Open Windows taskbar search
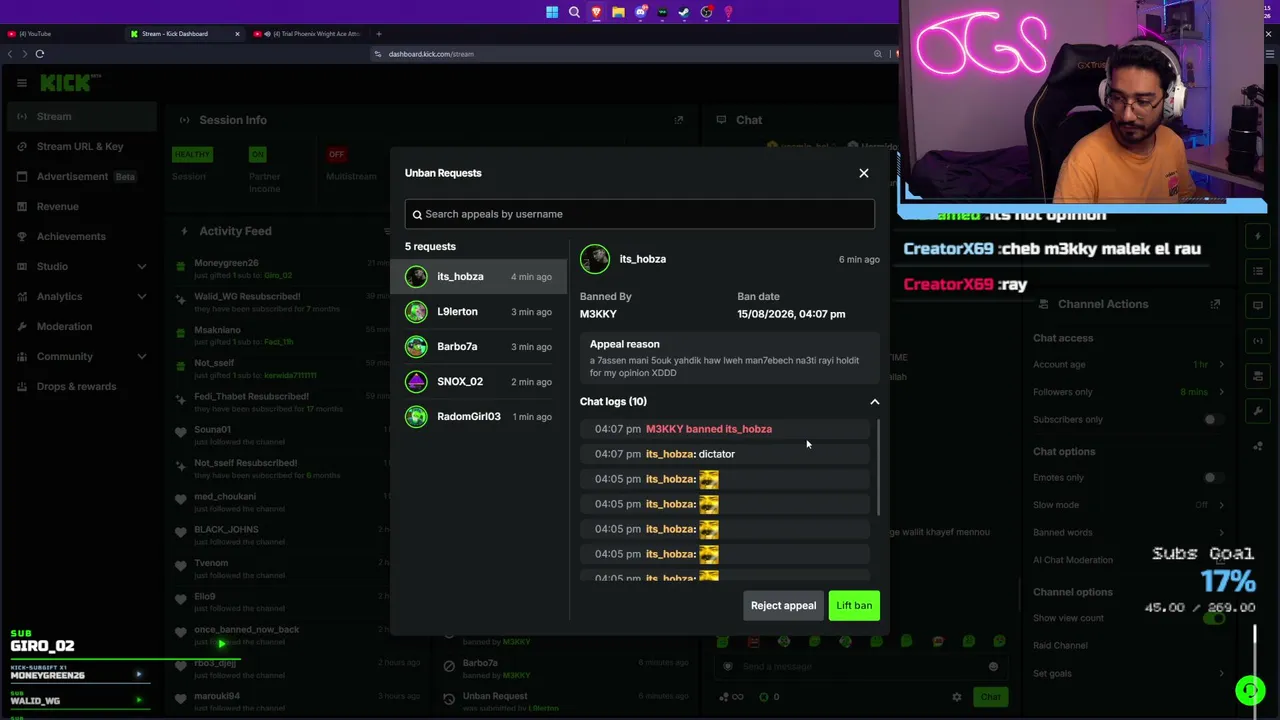 (574, 12)
